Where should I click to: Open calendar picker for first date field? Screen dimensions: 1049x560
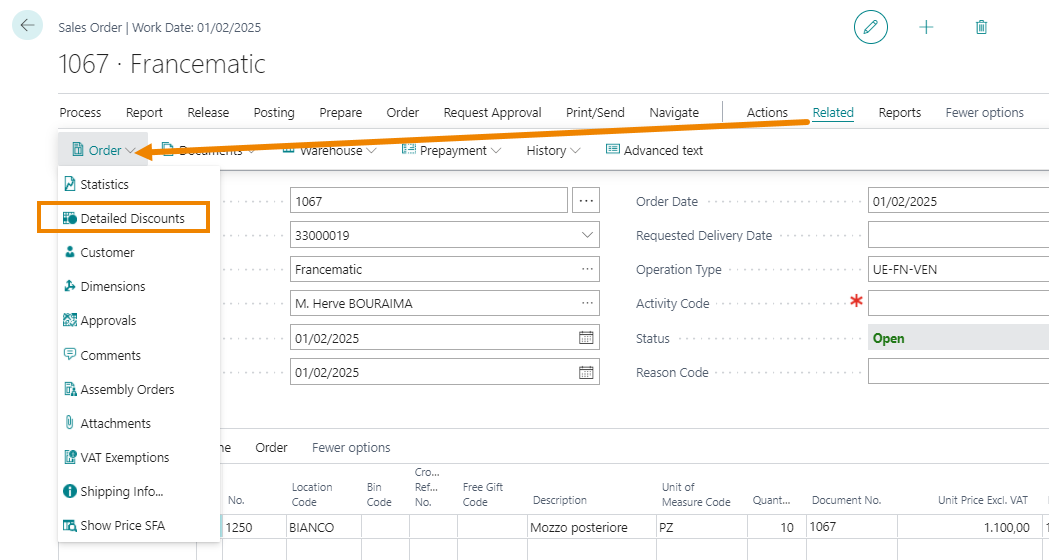[x=586, y=338]
